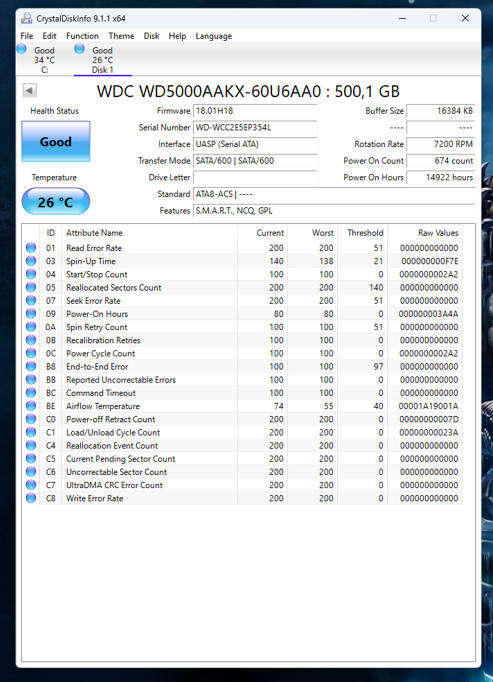Image resolution: width=493 pixels, height=682 pixels.
Task: Open the File menu
Action: point(27,36)
